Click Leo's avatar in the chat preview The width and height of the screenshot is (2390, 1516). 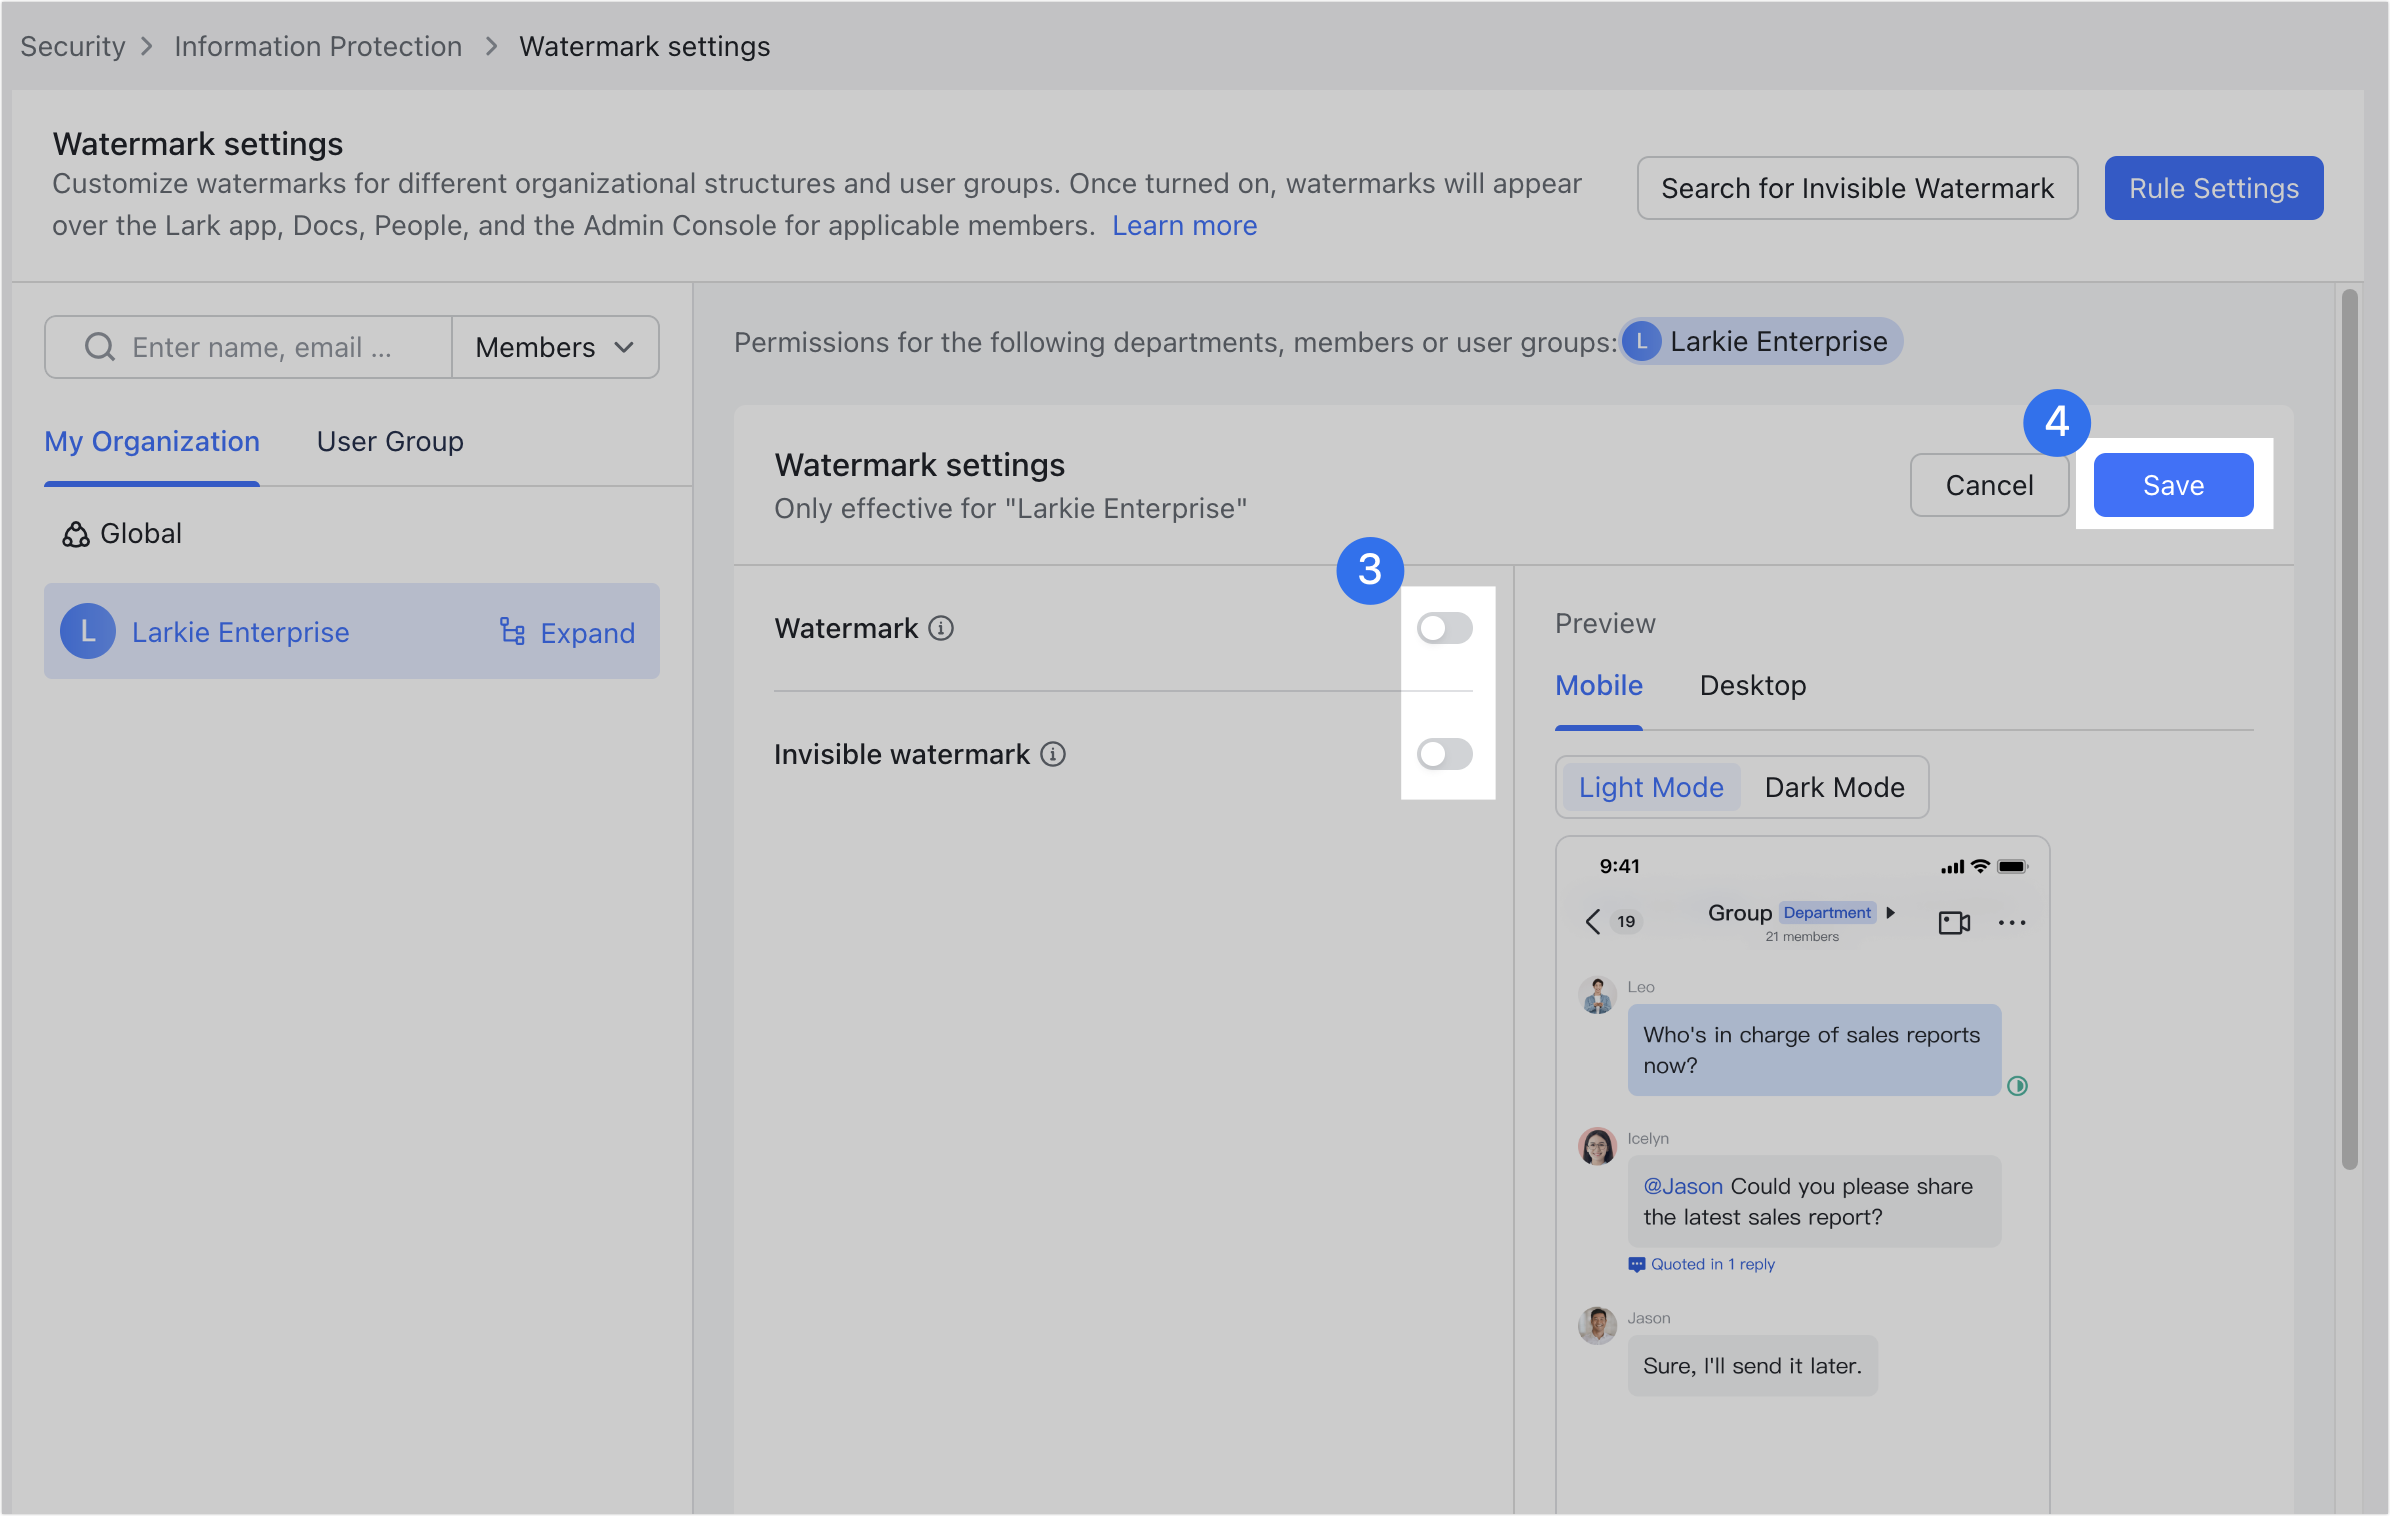click(1597, 995)
